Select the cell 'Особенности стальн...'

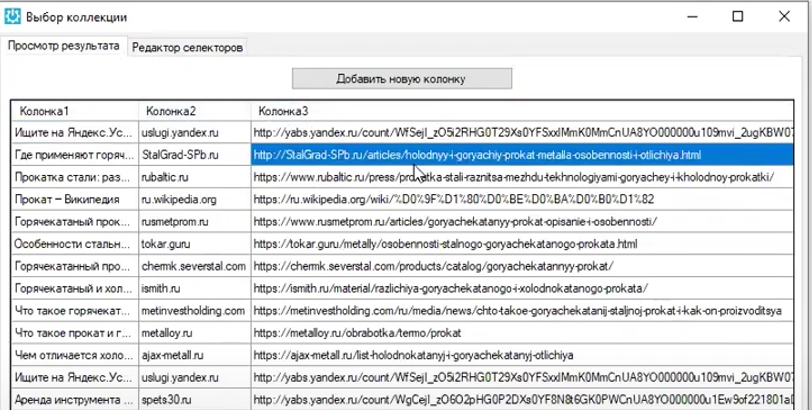point(75,244)
